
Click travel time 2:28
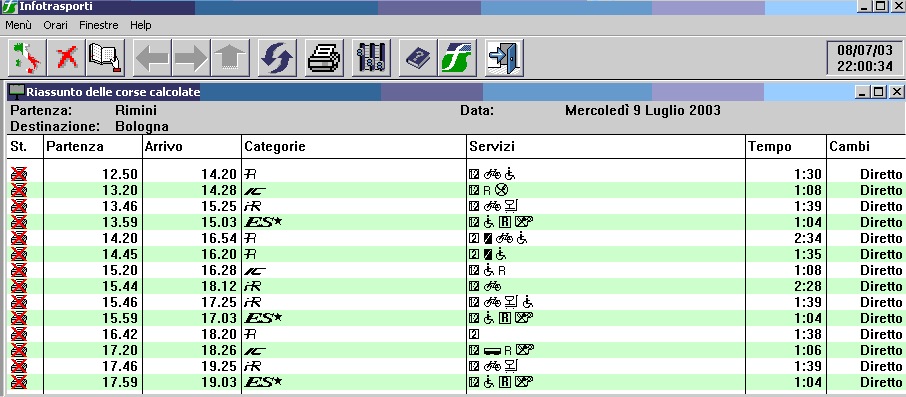point(808,286)
